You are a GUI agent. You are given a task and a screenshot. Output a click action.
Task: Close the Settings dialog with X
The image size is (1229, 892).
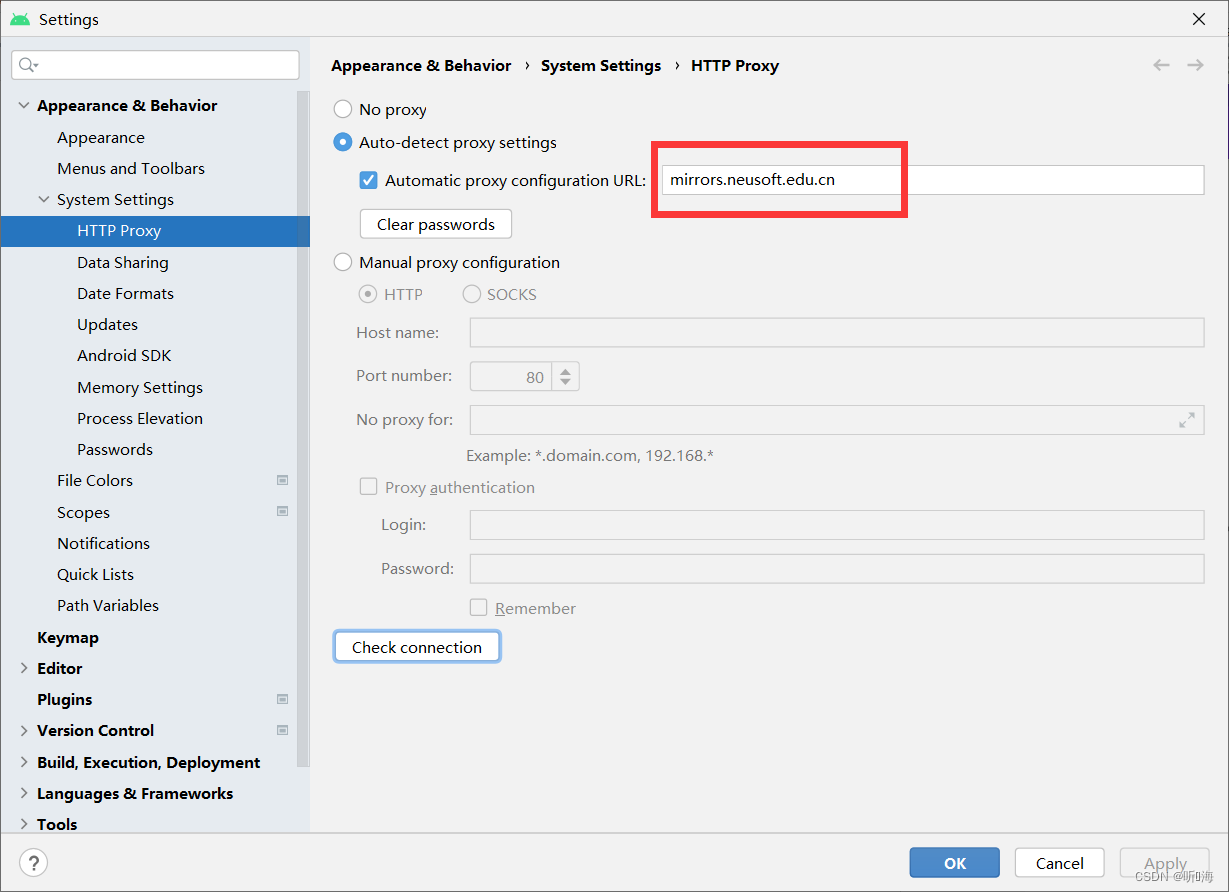[1198, 19]
